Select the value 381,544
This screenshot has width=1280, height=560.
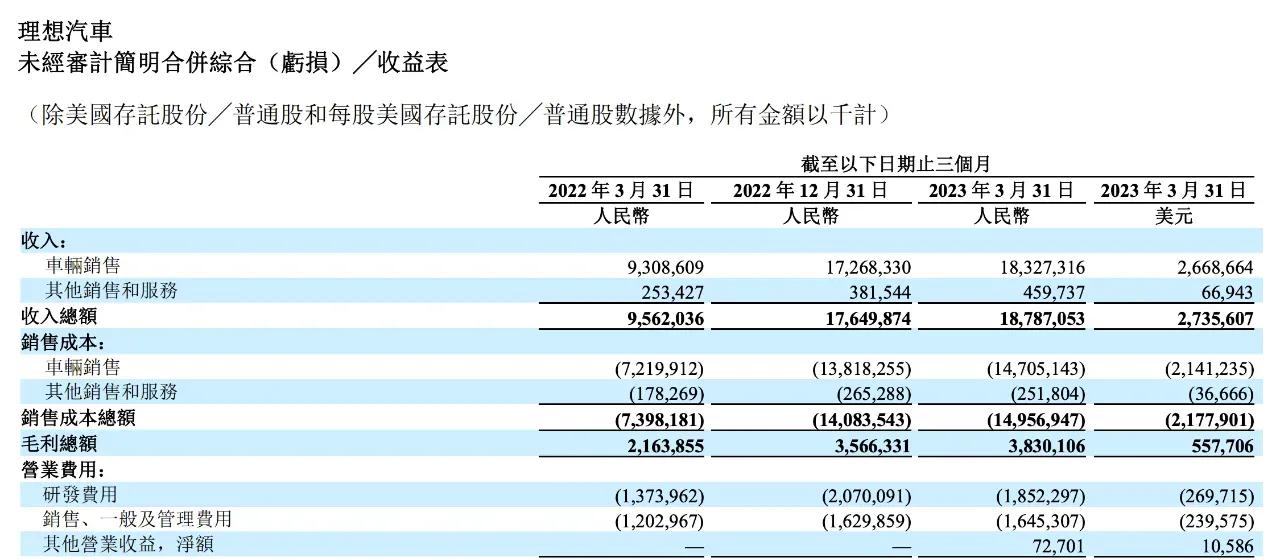coord(879,292)
